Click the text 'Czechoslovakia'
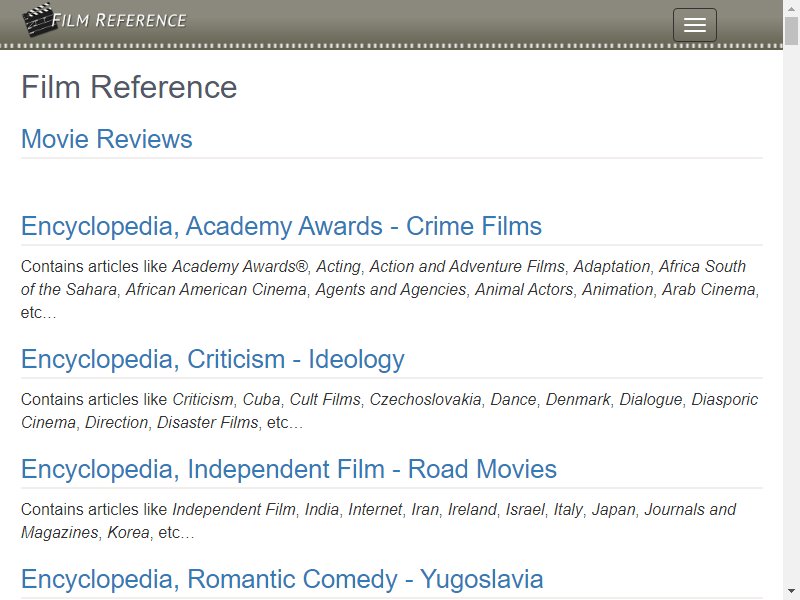Image resolution: width=800 pixels, height=600 pixels. 426,399
